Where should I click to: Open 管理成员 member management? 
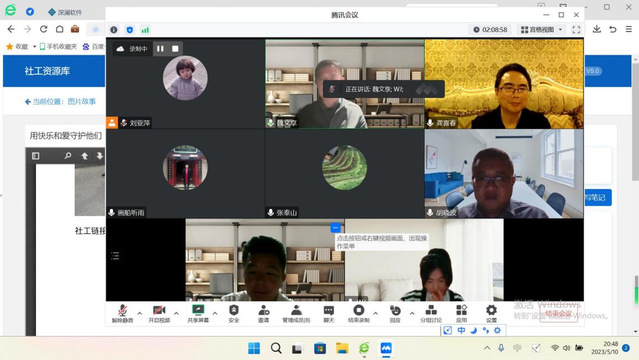tap(296, 314)
